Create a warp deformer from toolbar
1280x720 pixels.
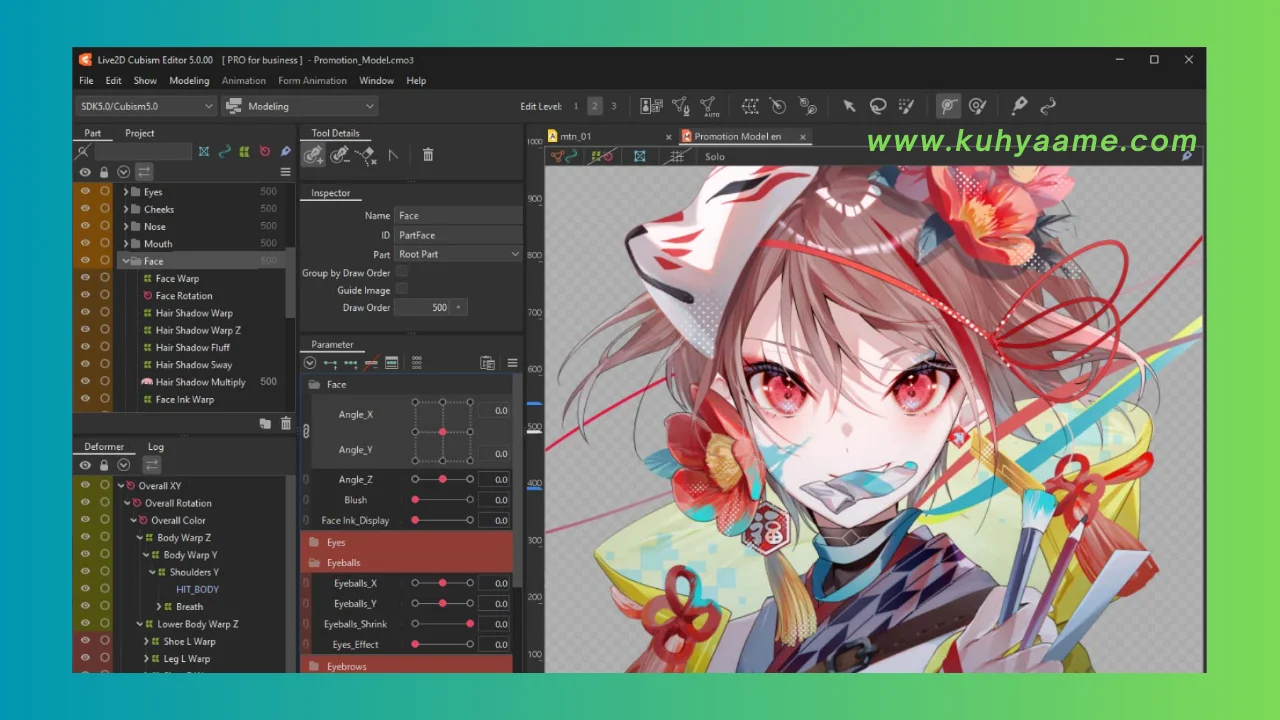click(x=750, y=106)
